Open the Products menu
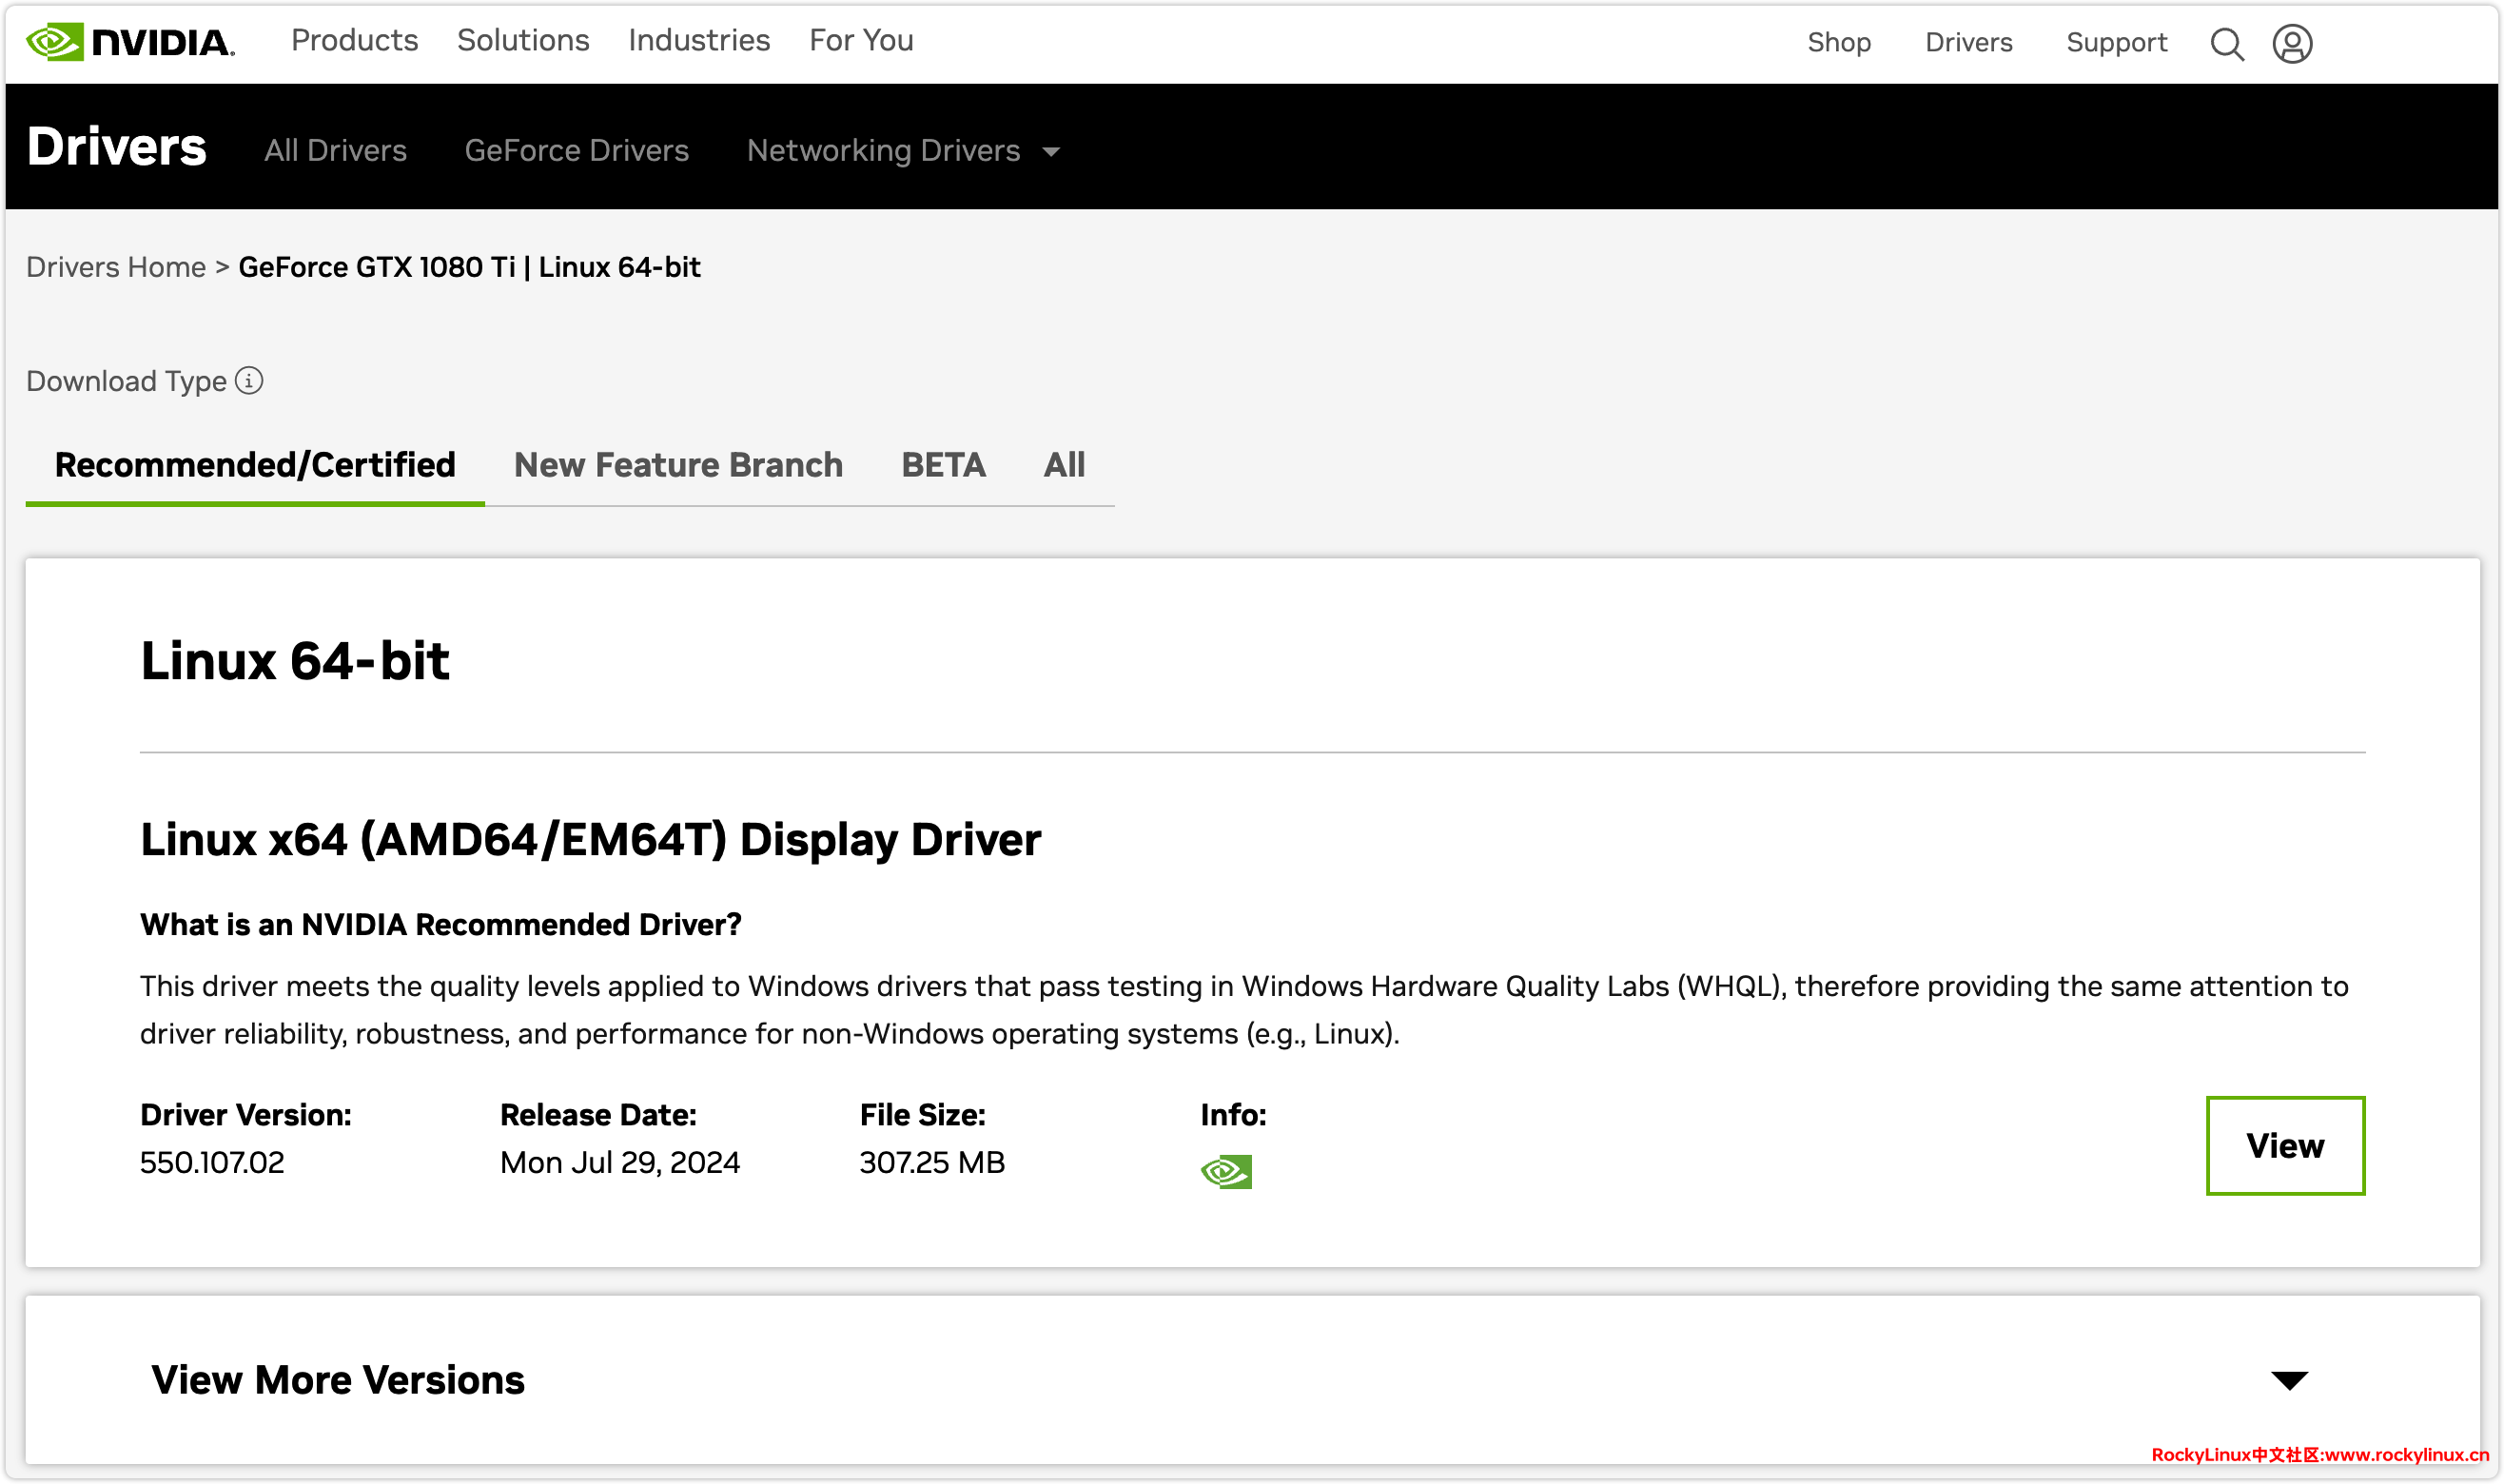Viewport: 2504px width, 1484px height. click(x=354, y=41)
